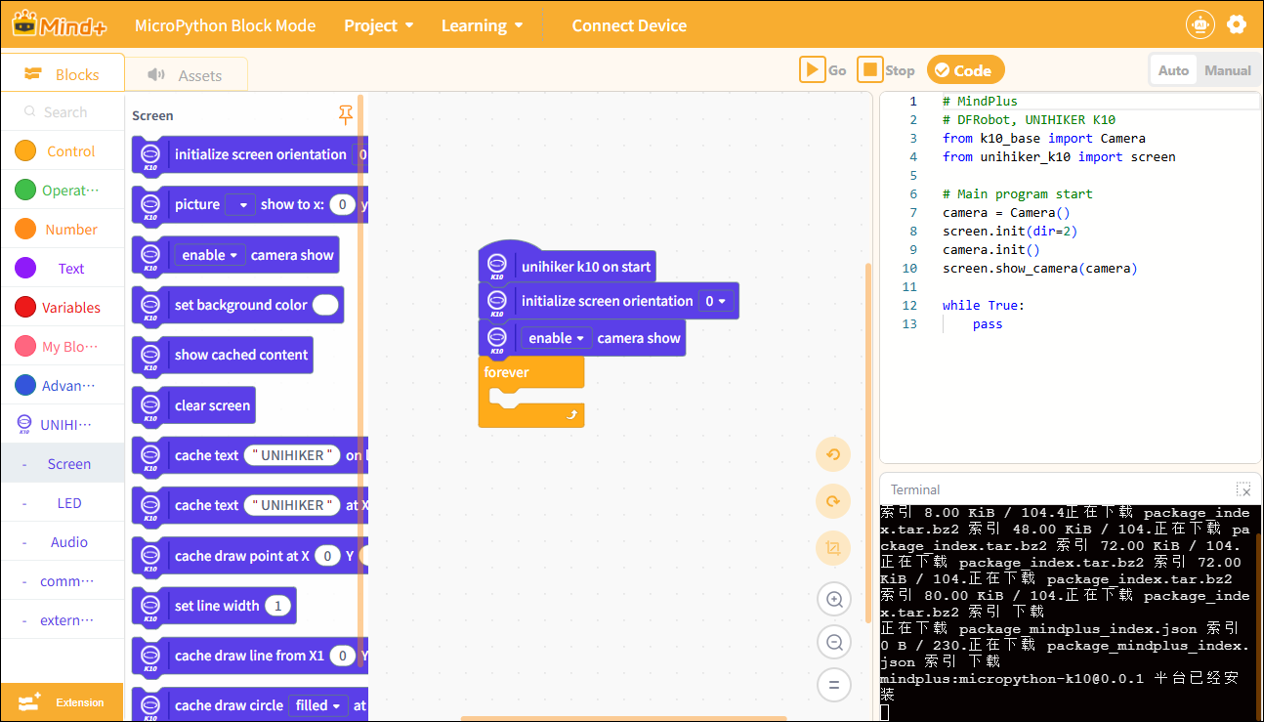1265x723 pixels.
Task: Expand the screen orientation 0 dropdown in workspace
Action: [716, 301]
